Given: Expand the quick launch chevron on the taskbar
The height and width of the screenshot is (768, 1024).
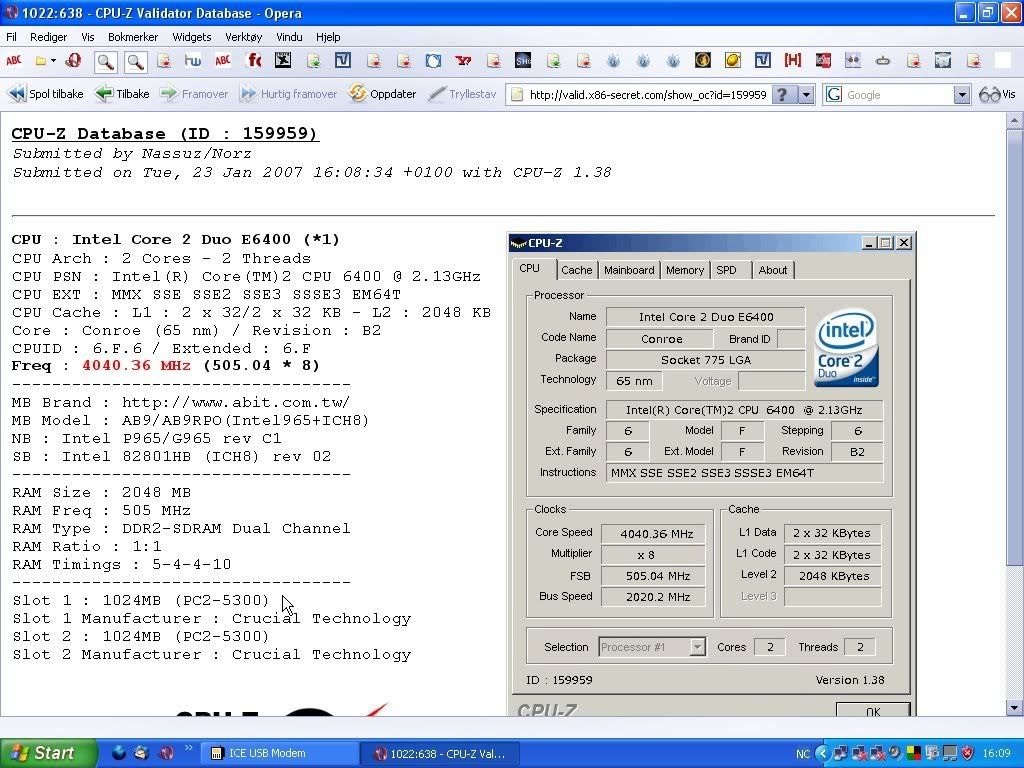Looking at the screenshot, I should [189, 748].
